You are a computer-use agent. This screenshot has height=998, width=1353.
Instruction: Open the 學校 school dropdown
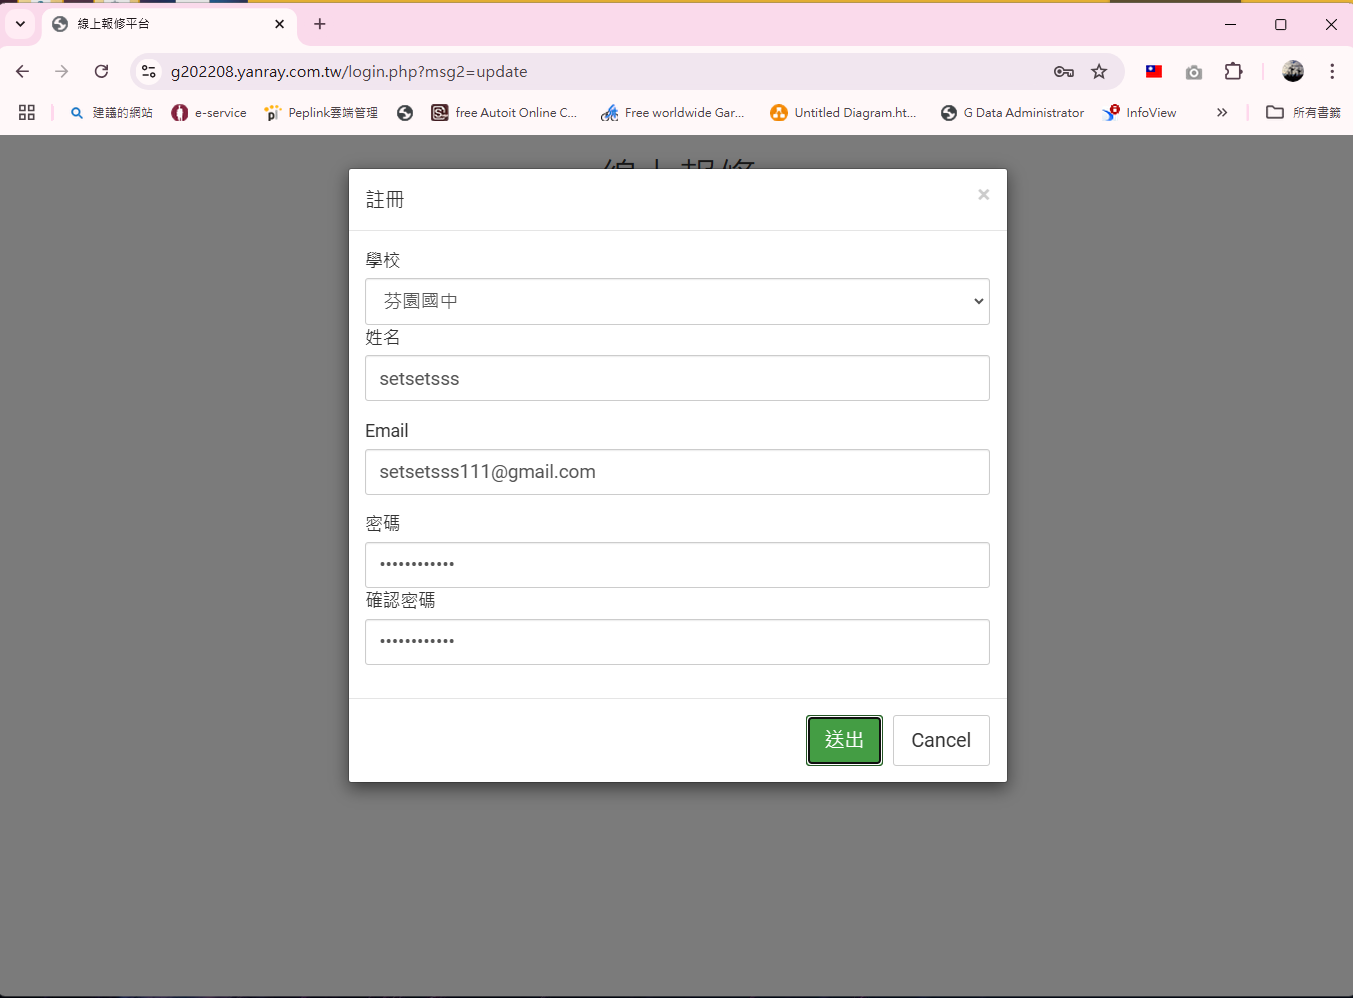click(x=677, y=301)
